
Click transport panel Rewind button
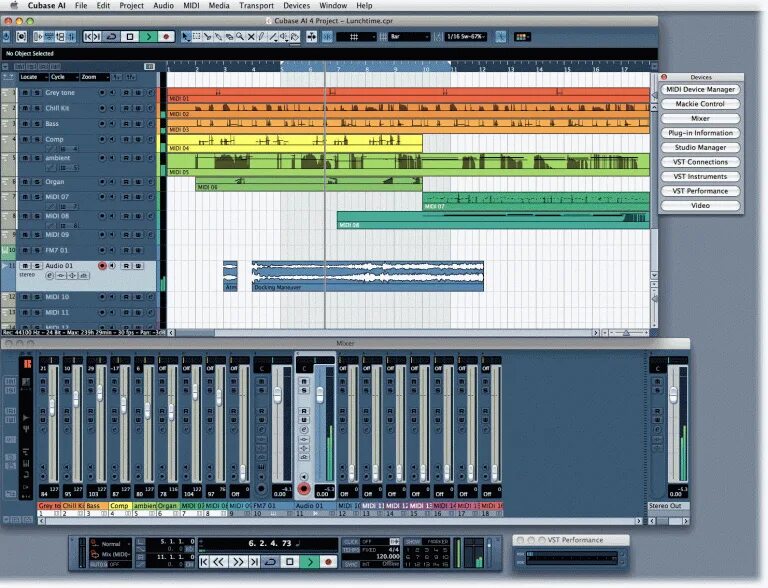tap(219, 562)
